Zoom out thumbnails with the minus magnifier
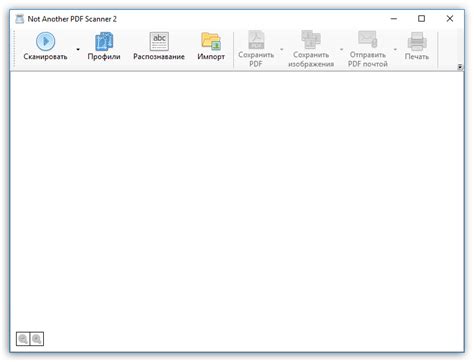 pos(23,339)
